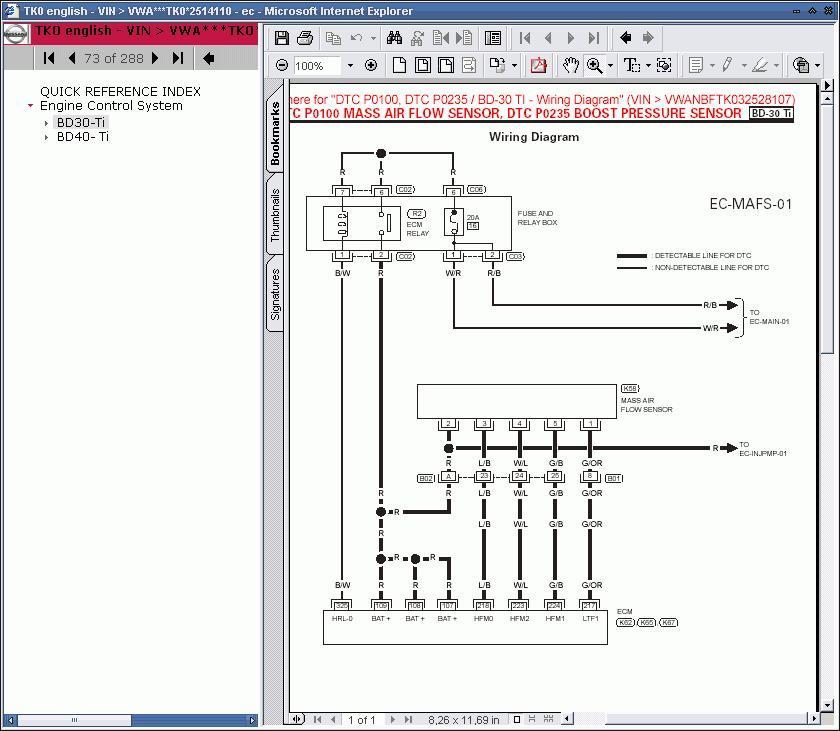Open the binoculars Find tool
The width and height of the screenshot is (840, 731).
coord(394,38)
